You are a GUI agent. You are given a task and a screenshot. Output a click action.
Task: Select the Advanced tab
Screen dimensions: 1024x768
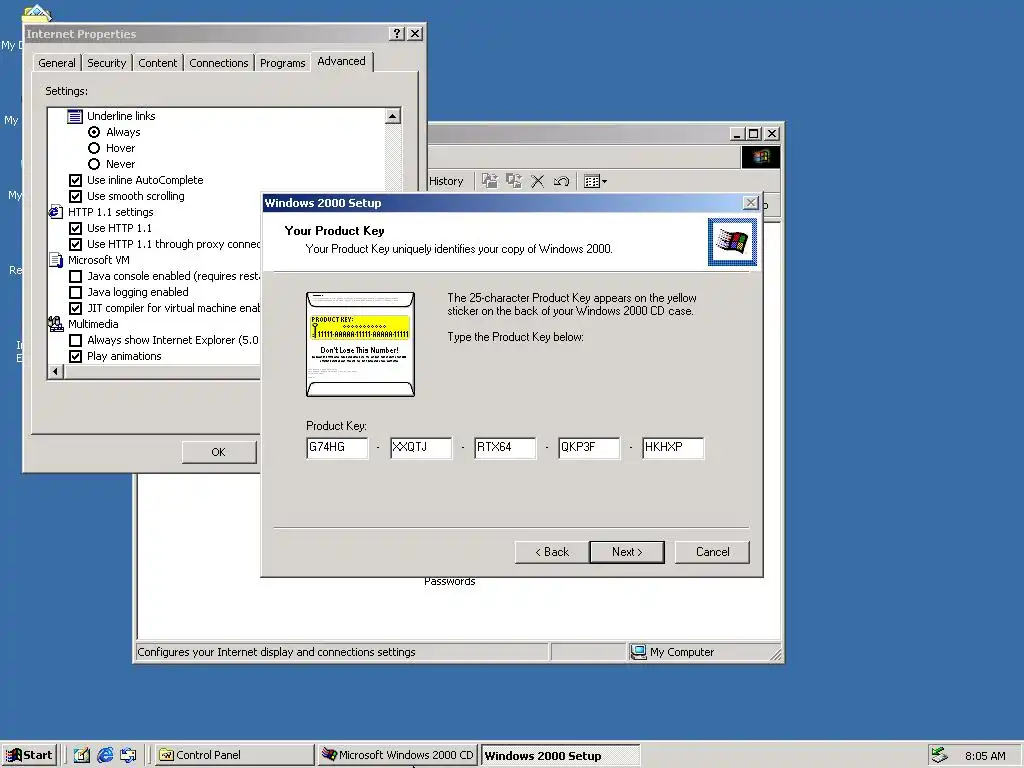tap(342, 61)
